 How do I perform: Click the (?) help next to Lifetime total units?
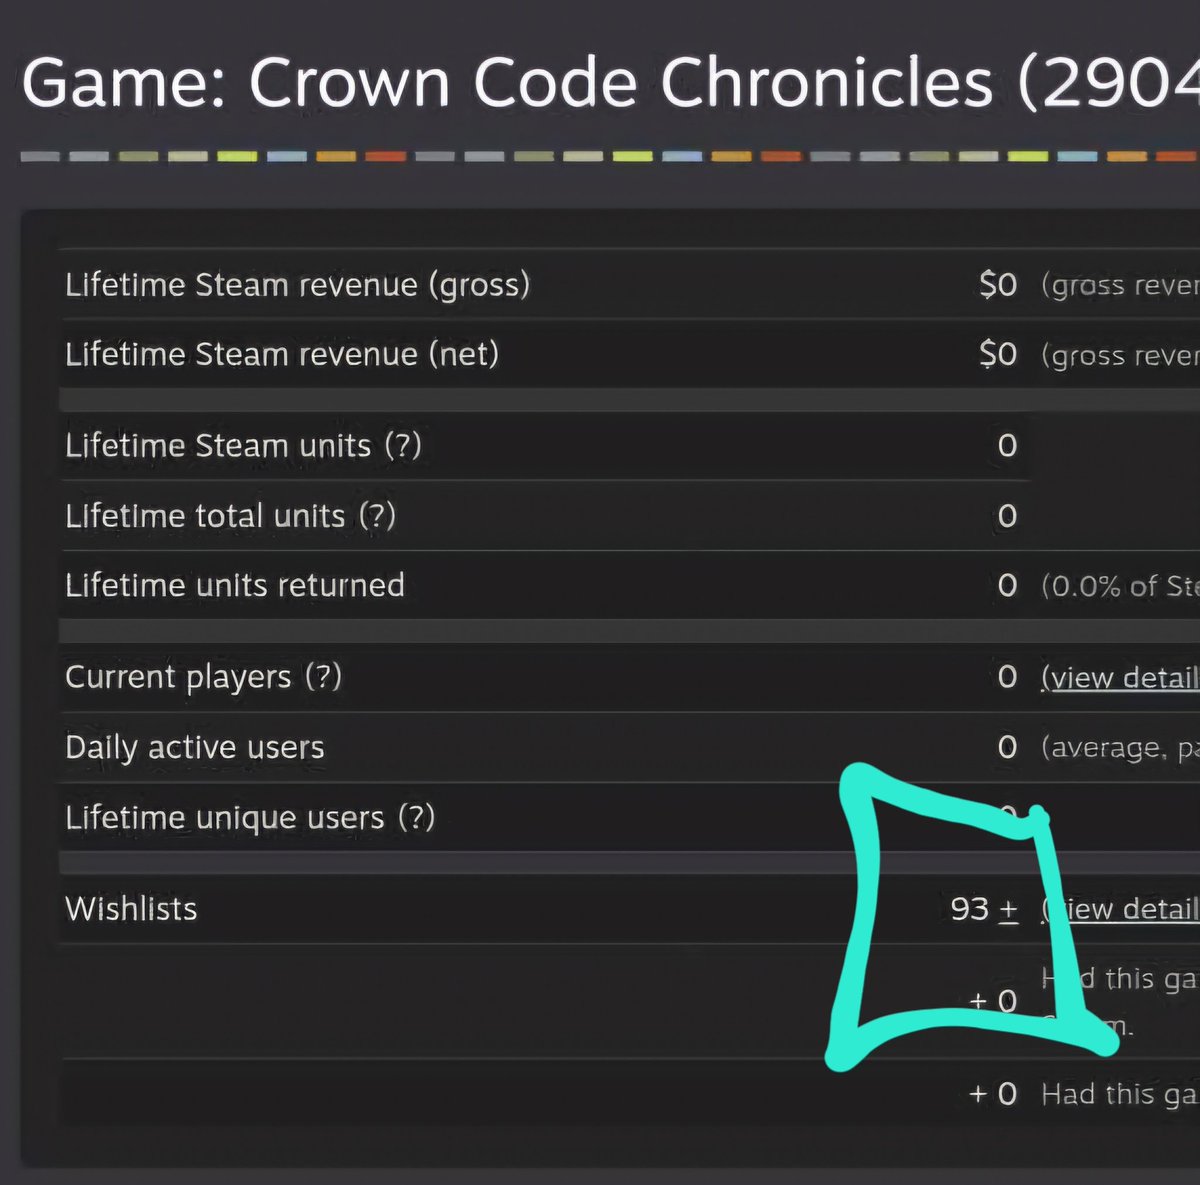tap(377, 516)
